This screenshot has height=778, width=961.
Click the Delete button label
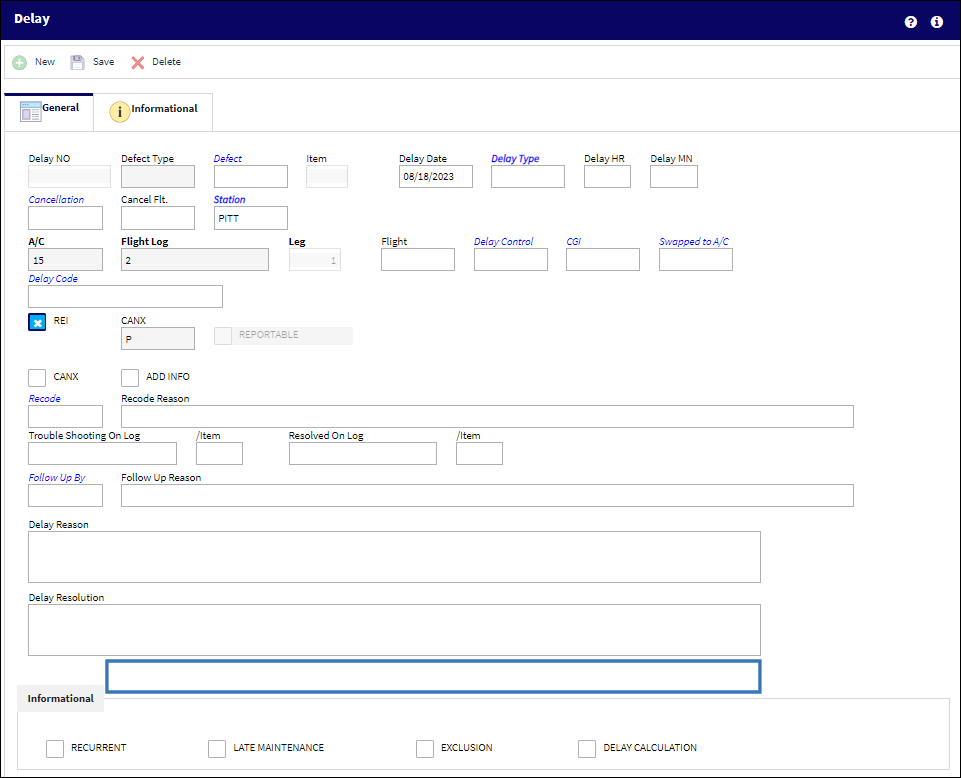coord(166,62)
